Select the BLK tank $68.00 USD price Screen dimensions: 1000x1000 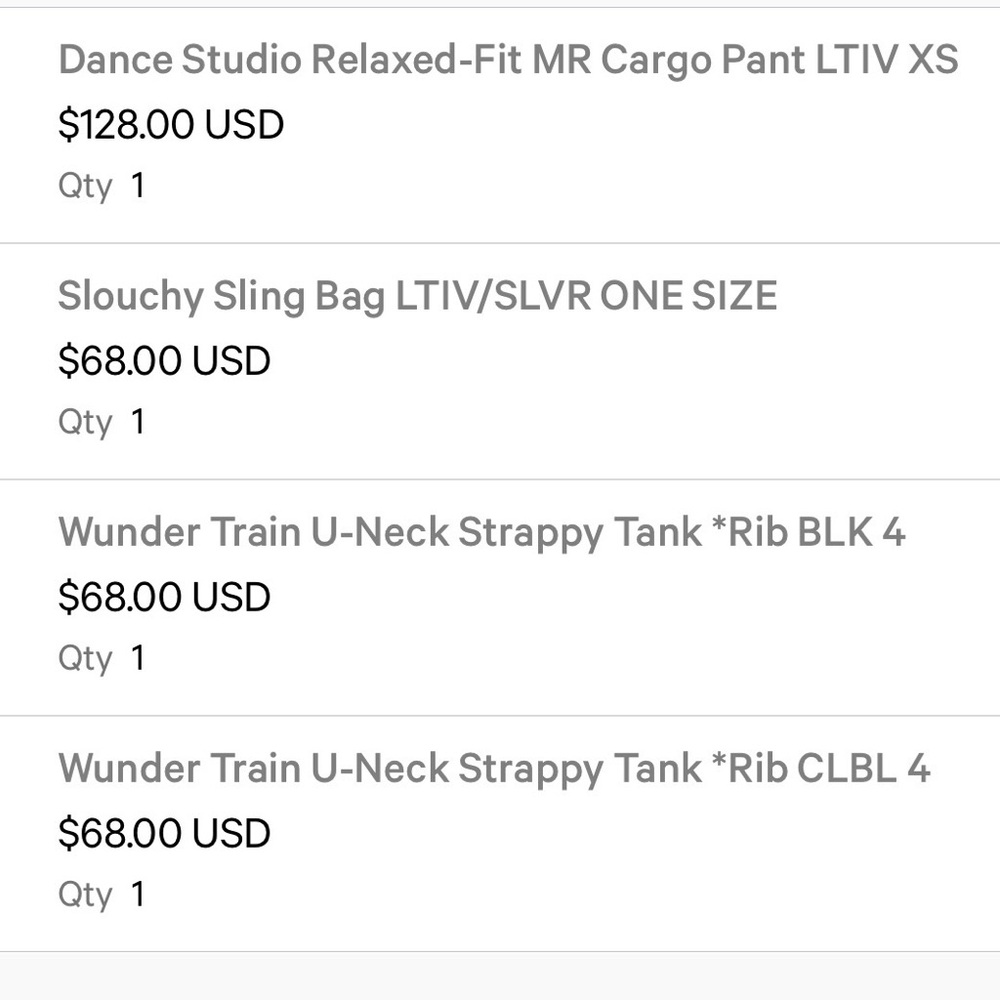point(164,597)
